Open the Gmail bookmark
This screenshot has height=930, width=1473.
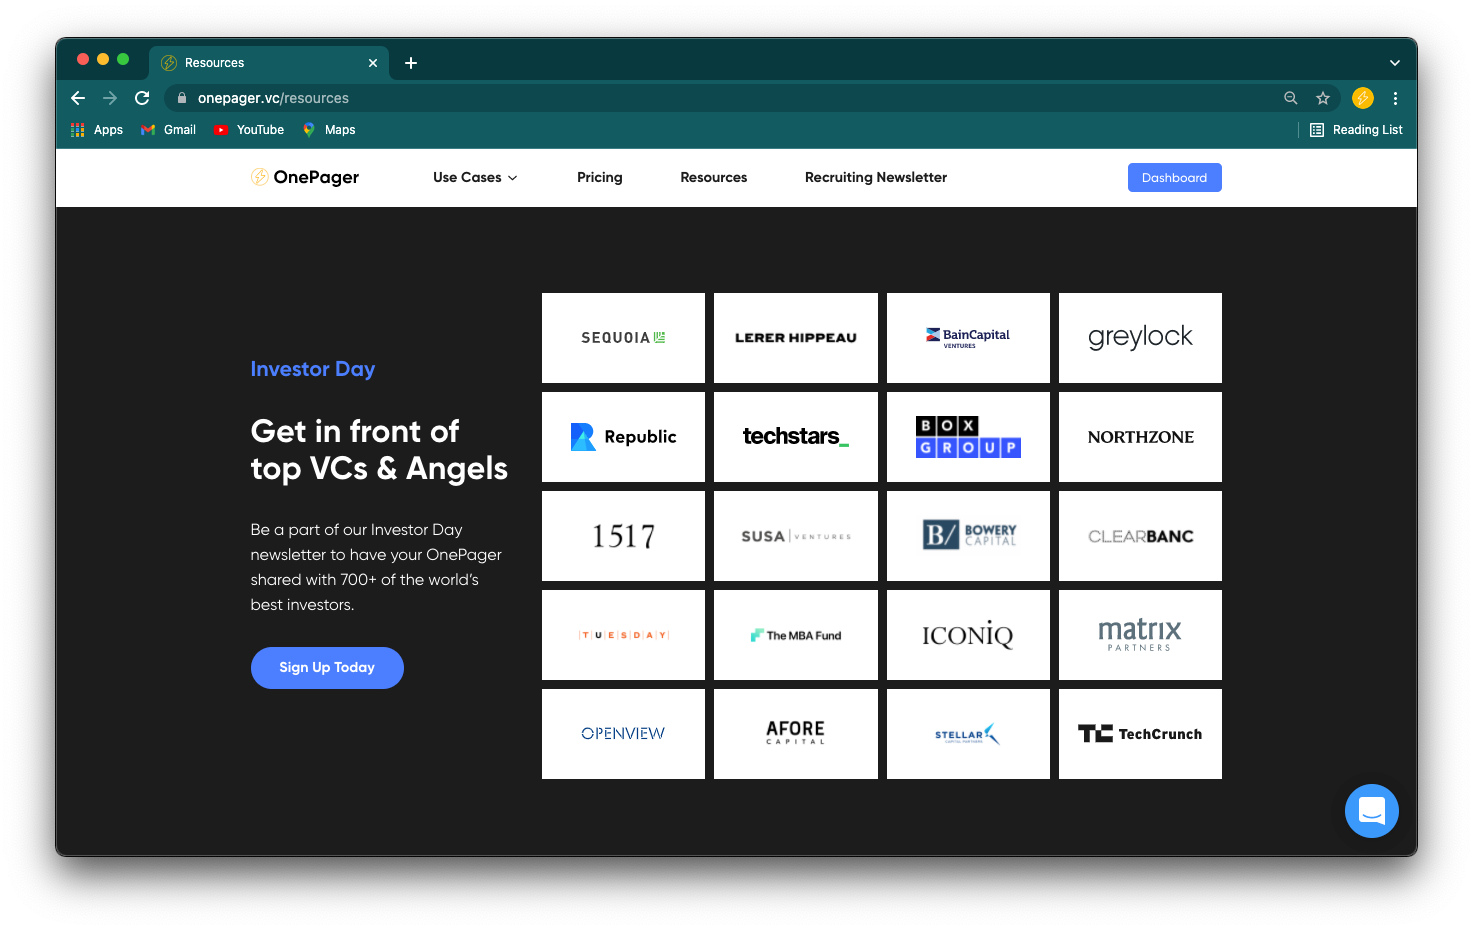(x=168, y=130)
